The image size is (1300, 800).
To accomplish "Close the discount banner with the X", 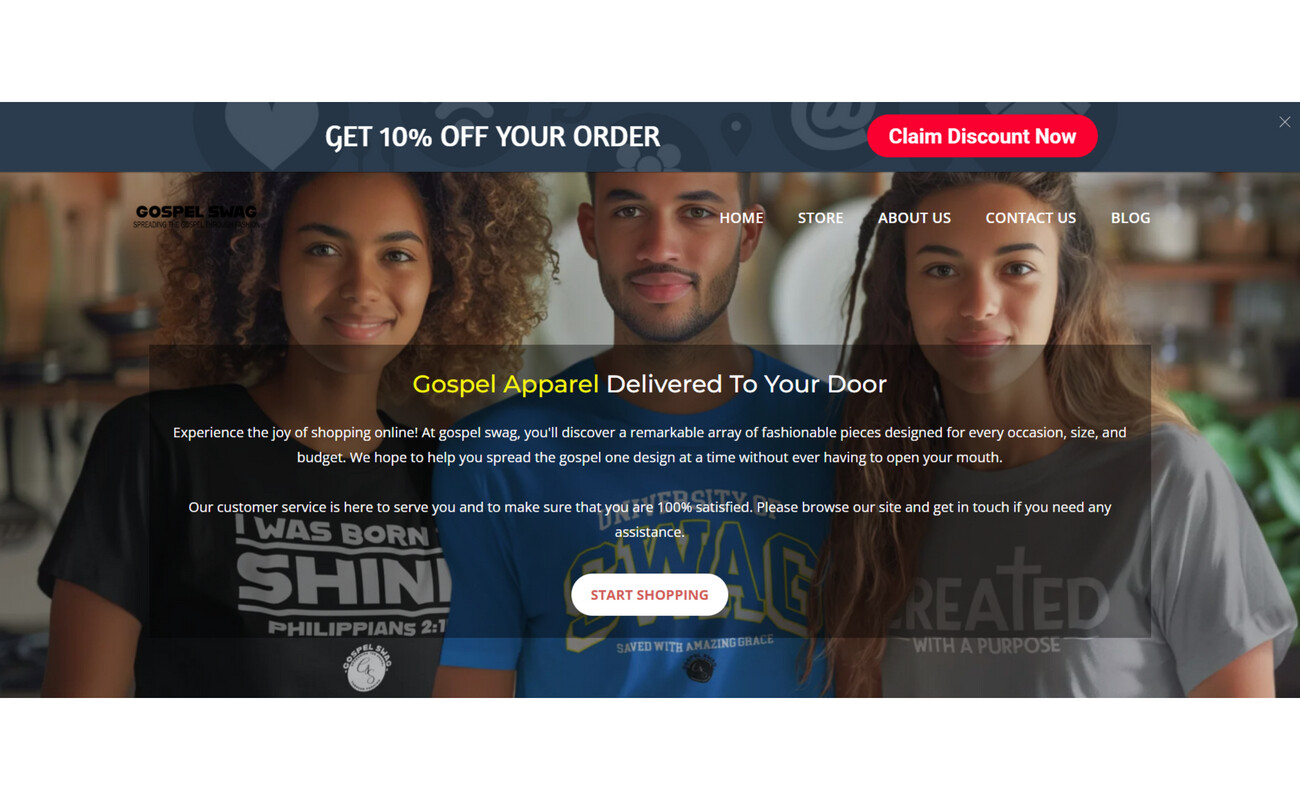I will [x=1284, y=122].
